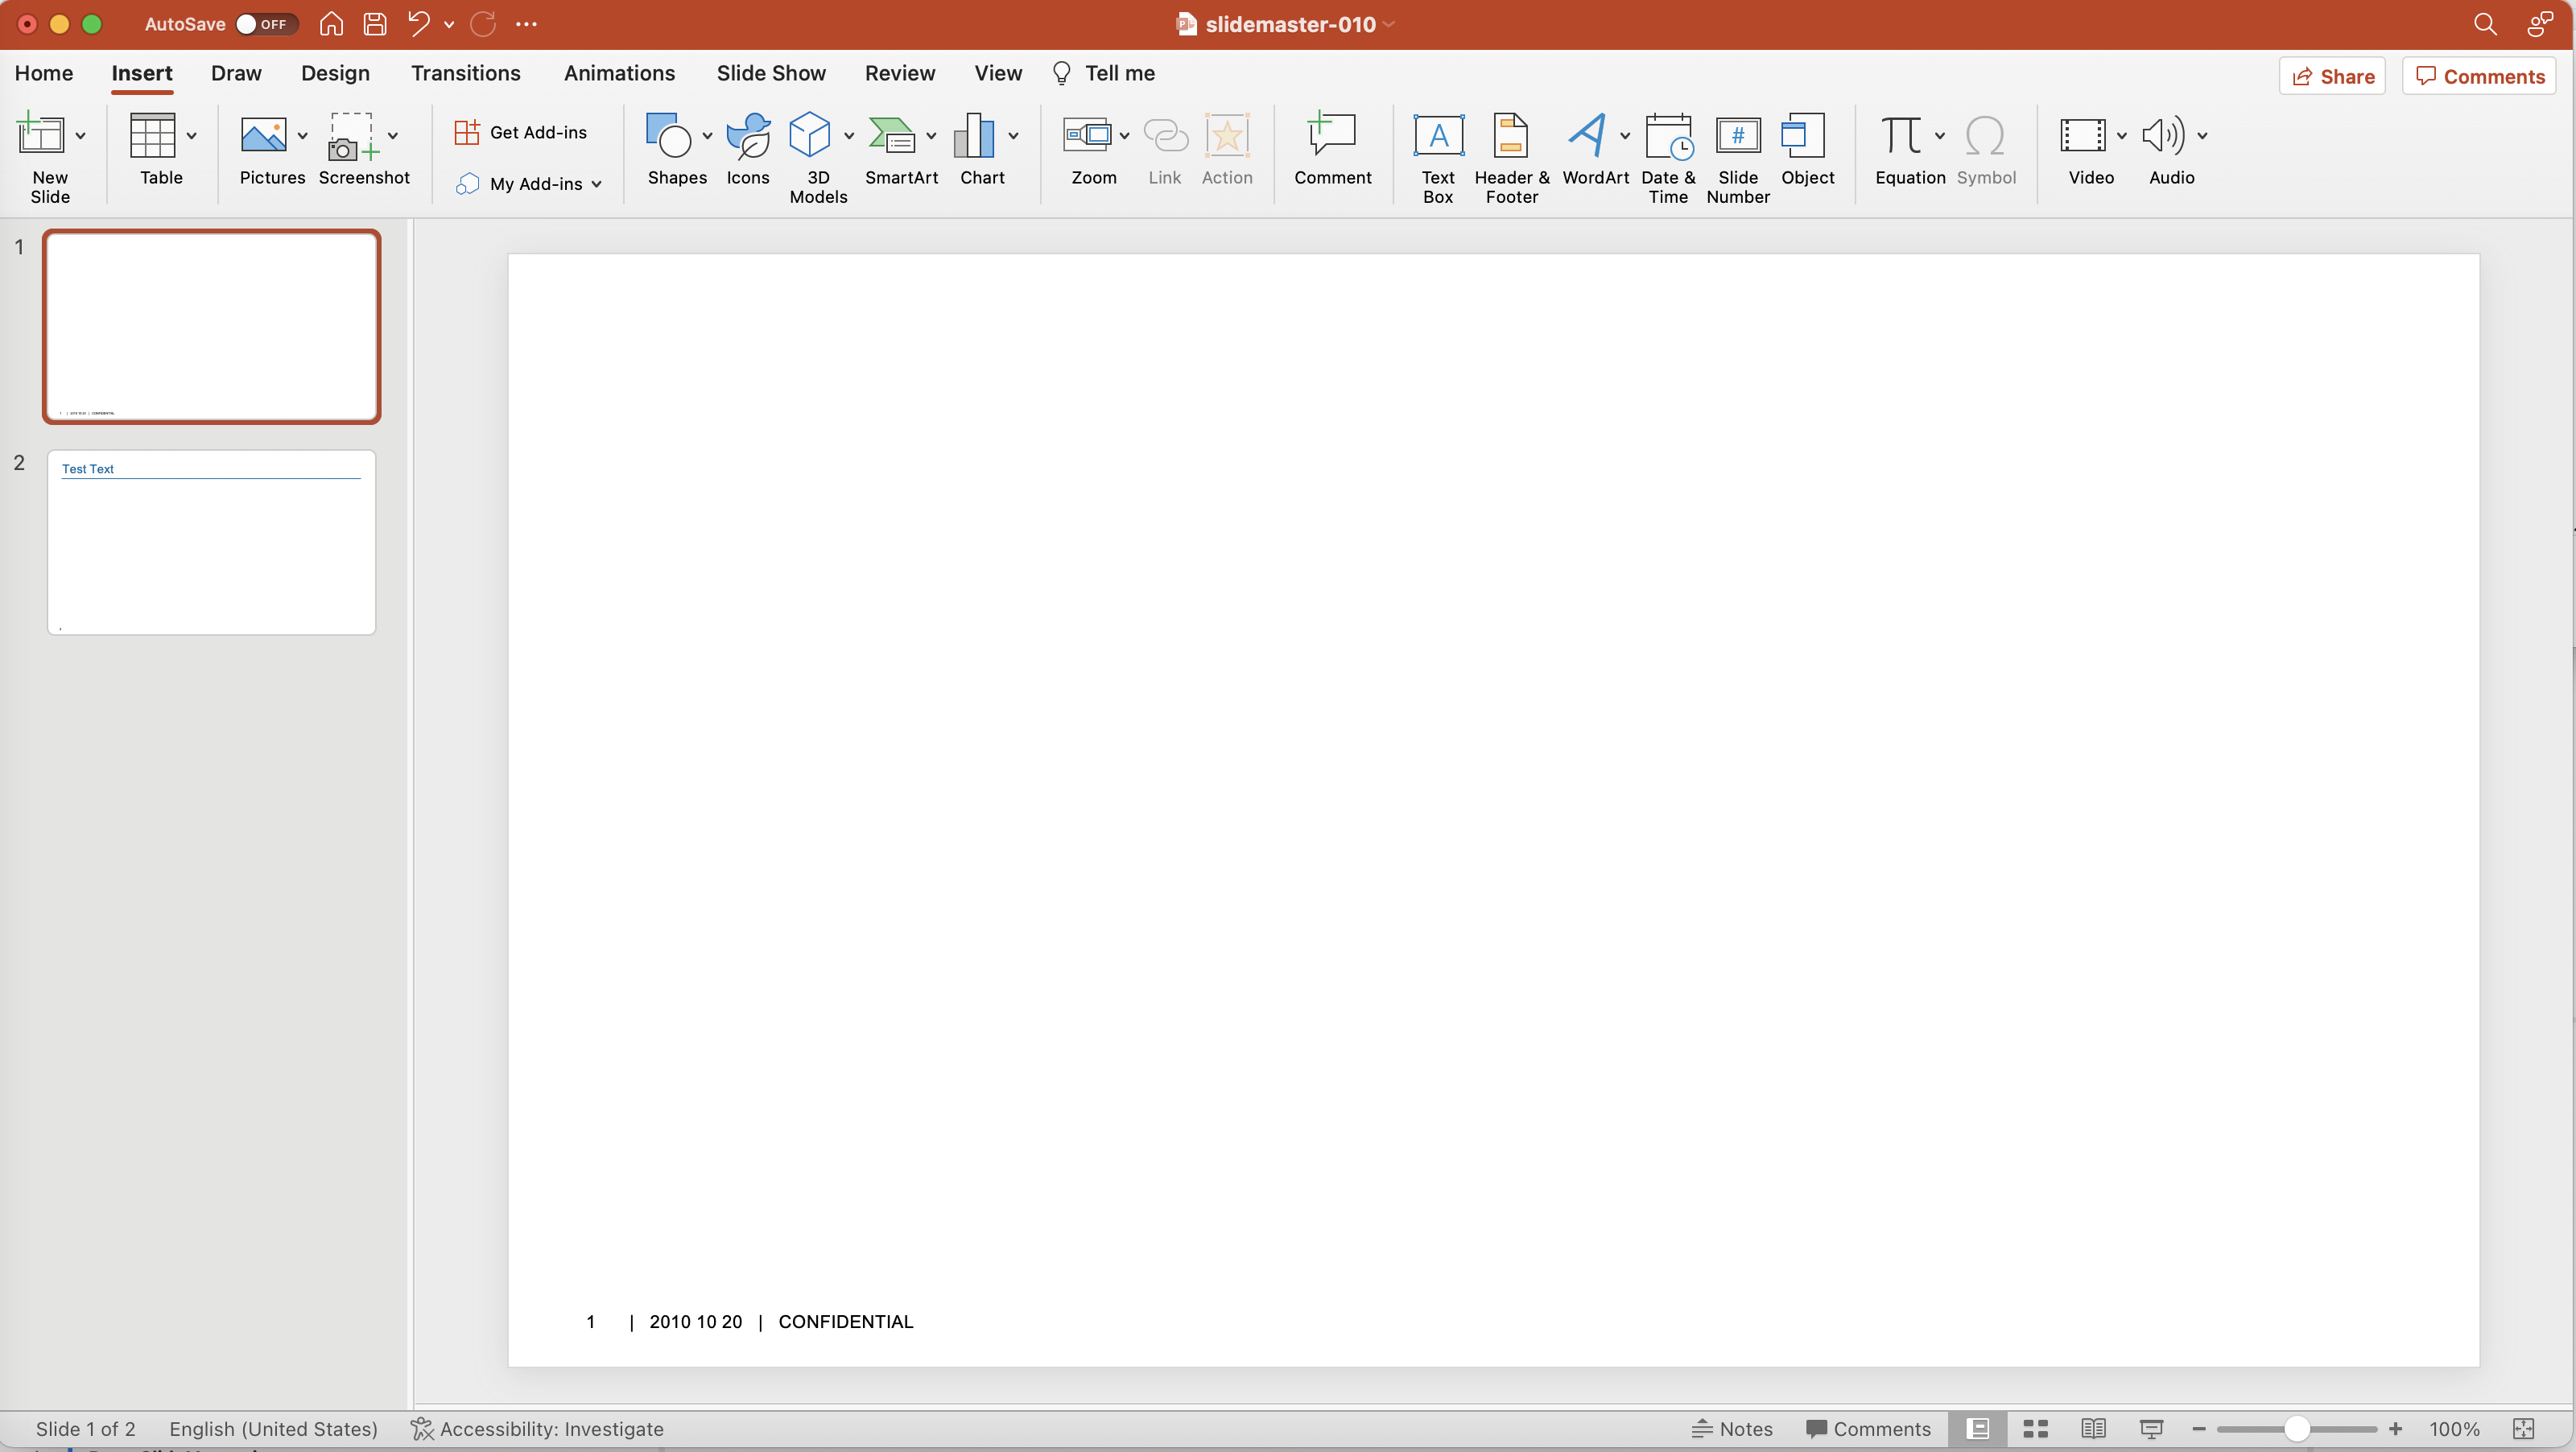The height and width of the screenshot is (1452, 2576).
Task: Toggle the Notes pane
Action: (x=1732, y=1429)
